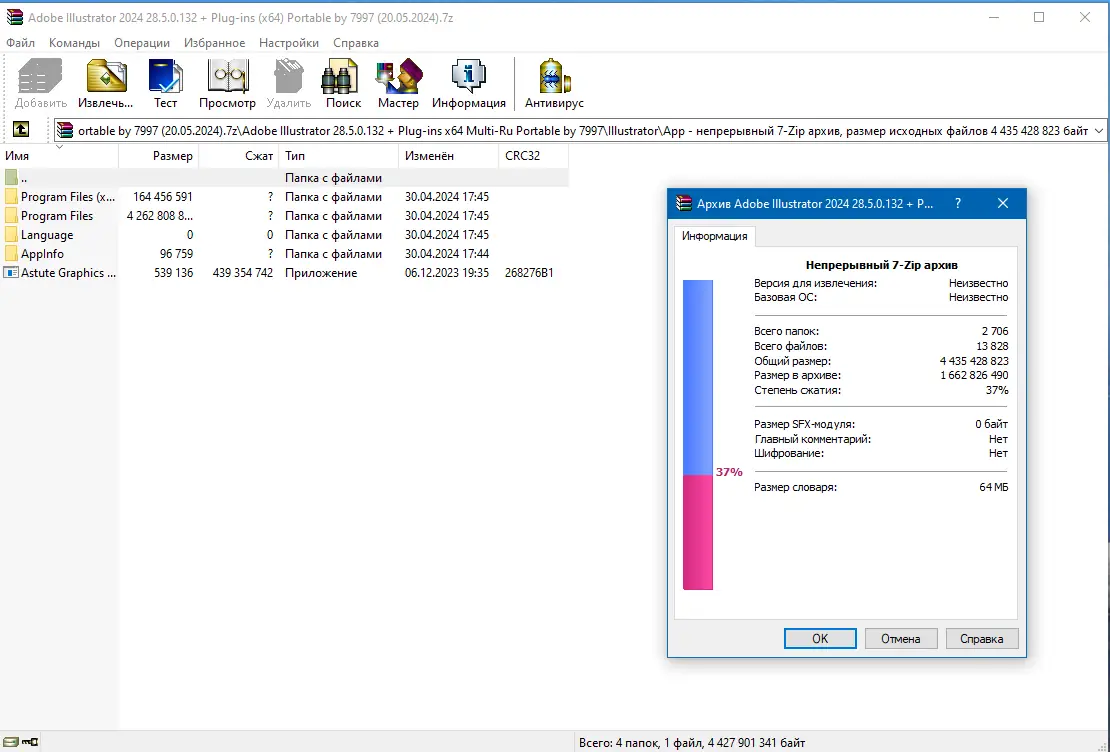Image resolution: width=1110 pixels, height=752 pixels.
Task: Click the date 06.12.2023 19:35
Action: point(447,273)
